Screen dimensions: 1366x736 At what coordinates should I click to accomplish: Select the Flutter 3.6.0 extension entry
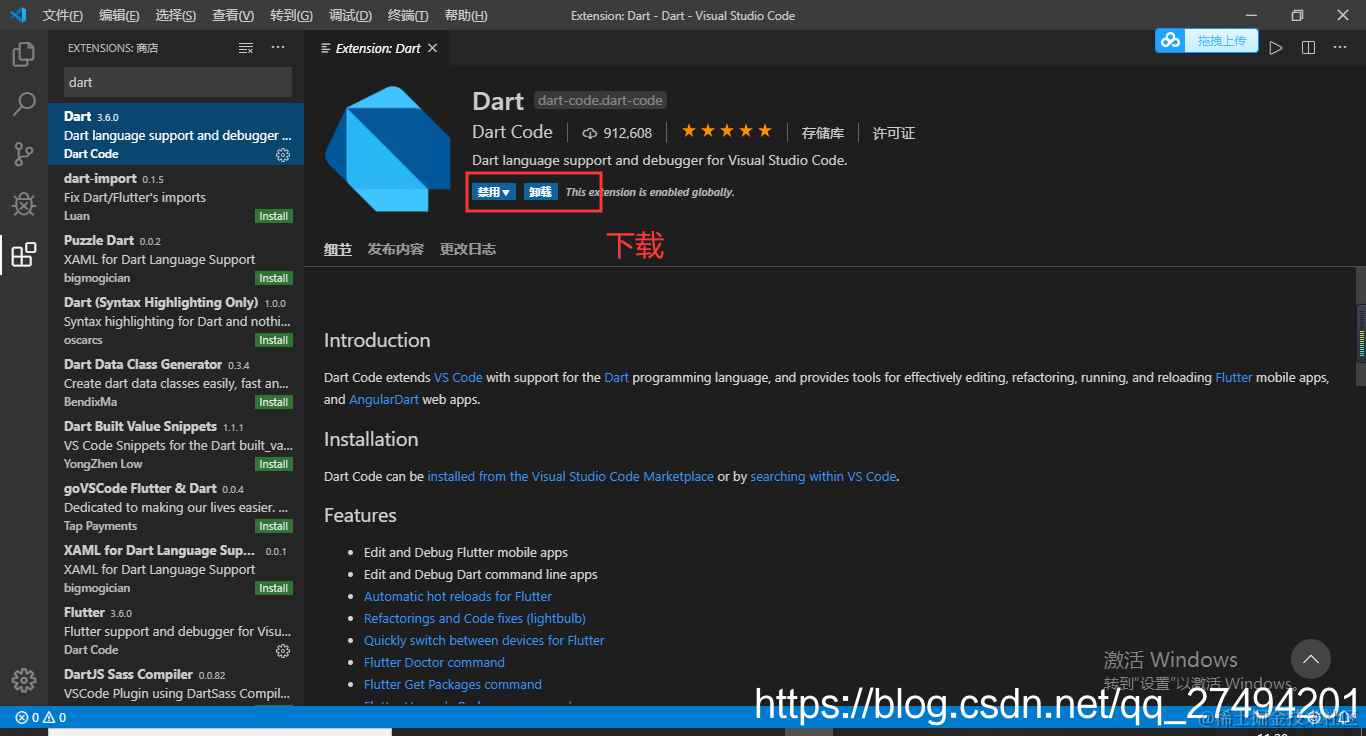(176, 631)
